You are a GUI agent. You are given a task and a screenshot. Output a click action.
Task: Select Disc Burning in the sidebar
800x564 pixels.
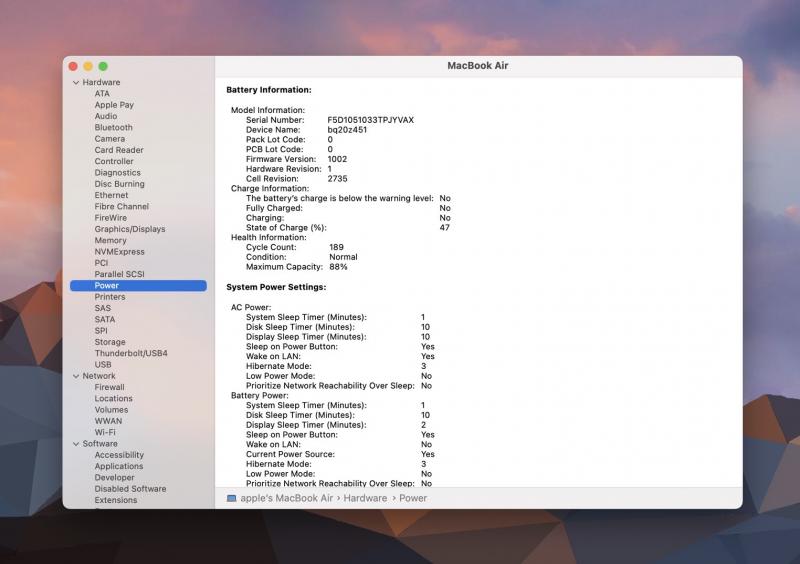pyautogui.click(x=119, y=184)
